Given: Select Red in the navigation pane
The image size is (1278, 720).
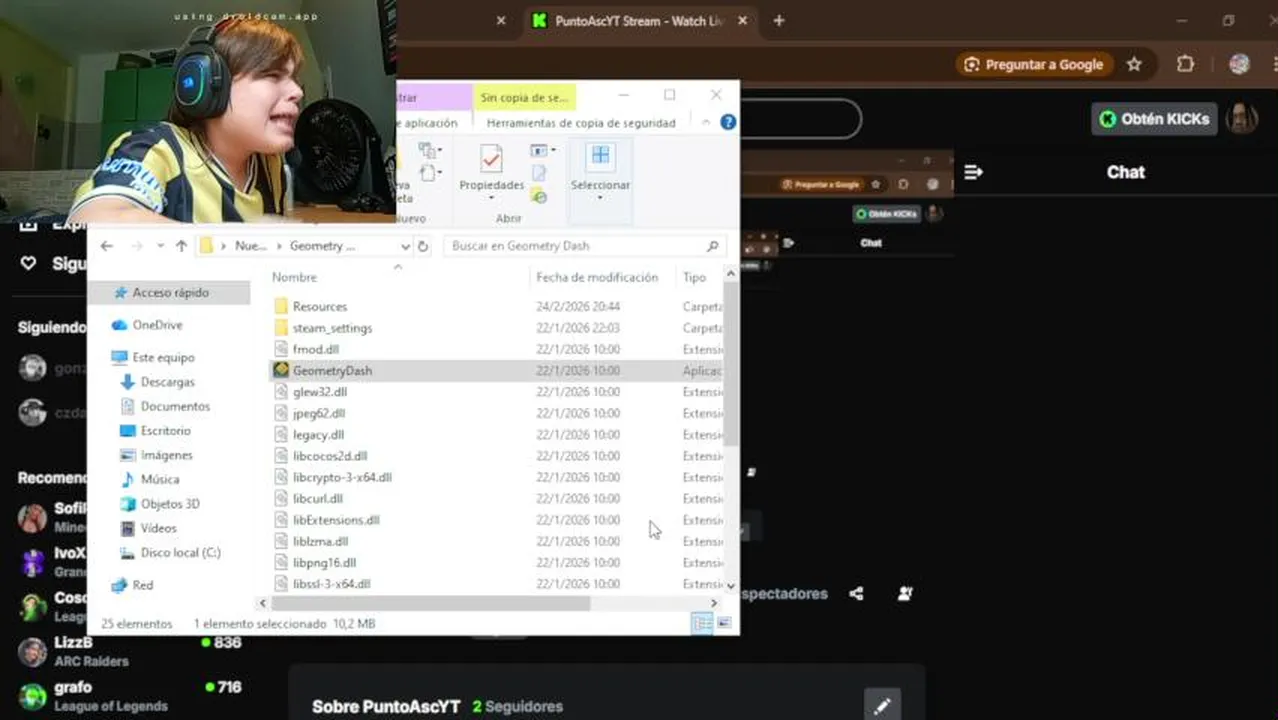Looking at the screenshot, I should [x=132, y=585].
